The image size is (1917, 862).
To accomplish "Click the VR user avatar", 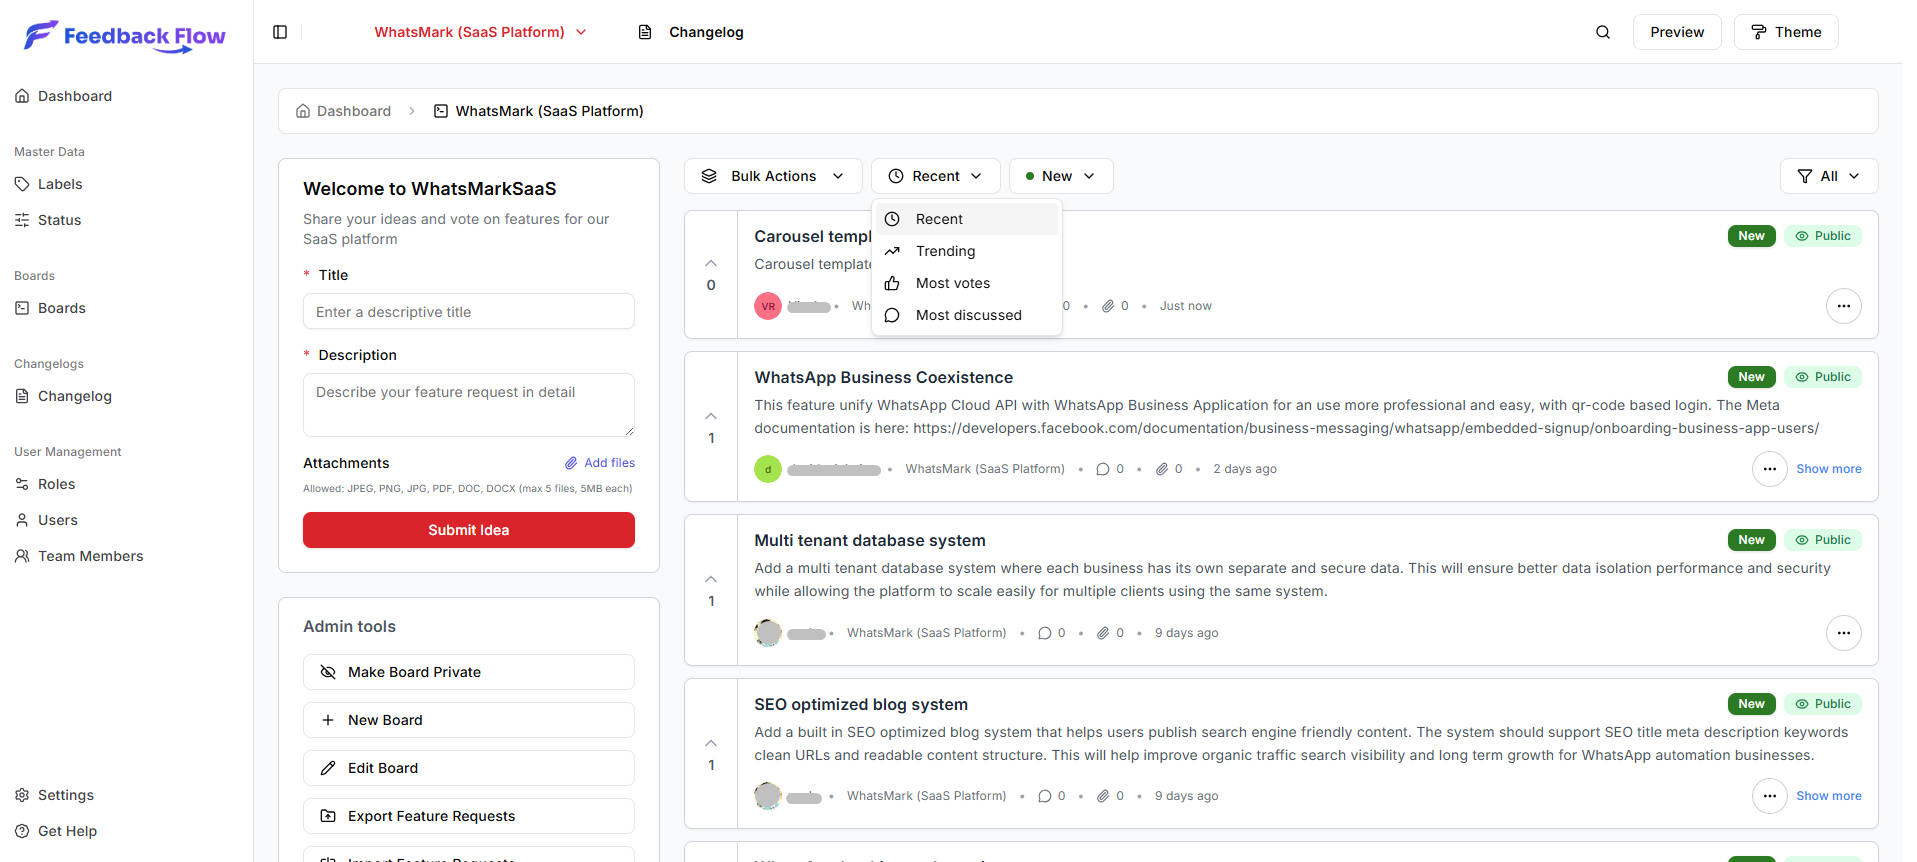I will point(768,306).
